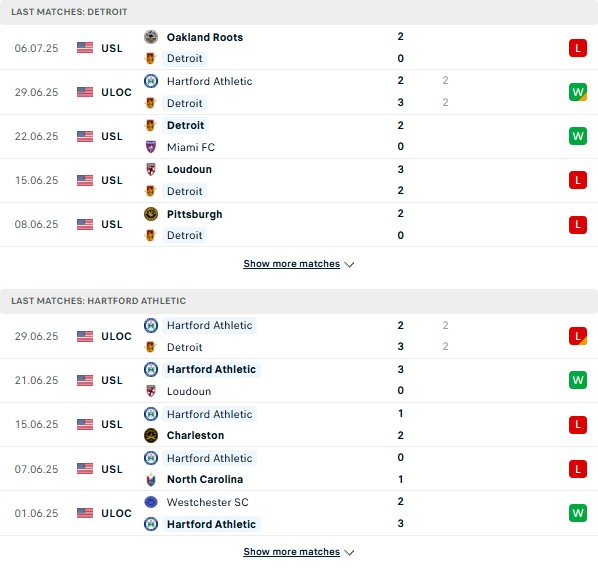Image resolution: width=598 pixels, height=568 pixels.
Task: Click the Loudoun crest in the 15.06.25 Detroit match
Action: click(151, 169)
